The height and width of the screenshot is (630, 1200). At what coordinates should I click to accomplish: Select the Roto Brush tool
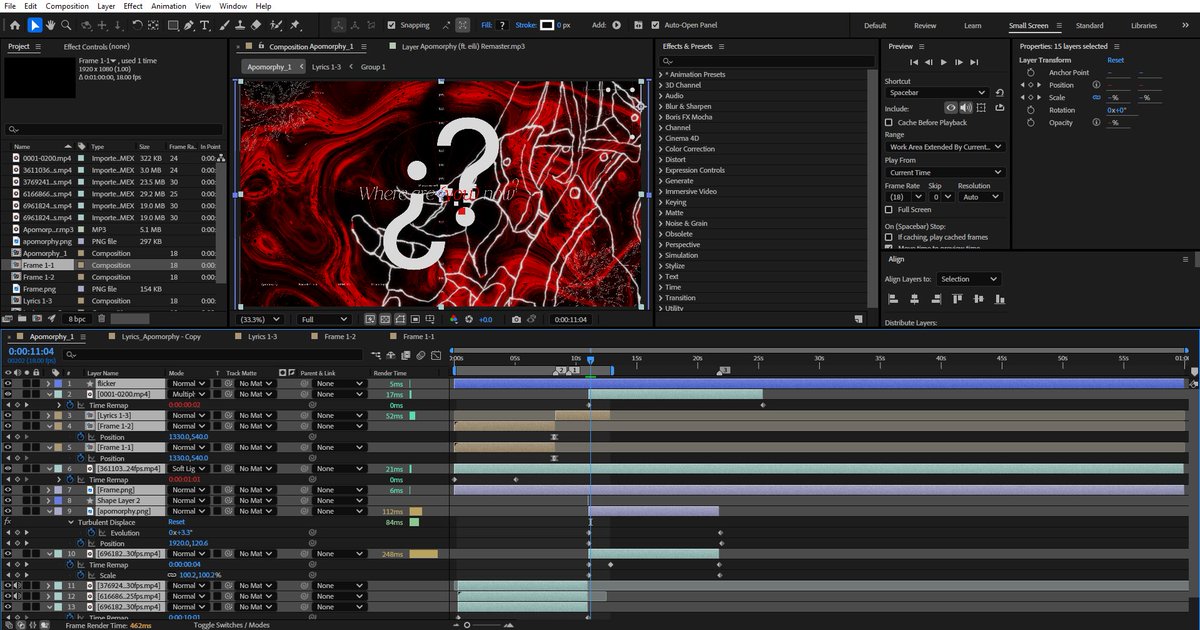point(275,25)
